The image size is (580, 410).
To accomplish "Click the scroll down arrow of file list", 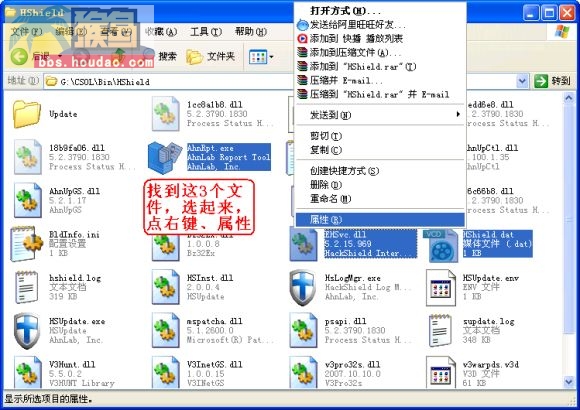I will pyautogui.click(x=569, y=382).
